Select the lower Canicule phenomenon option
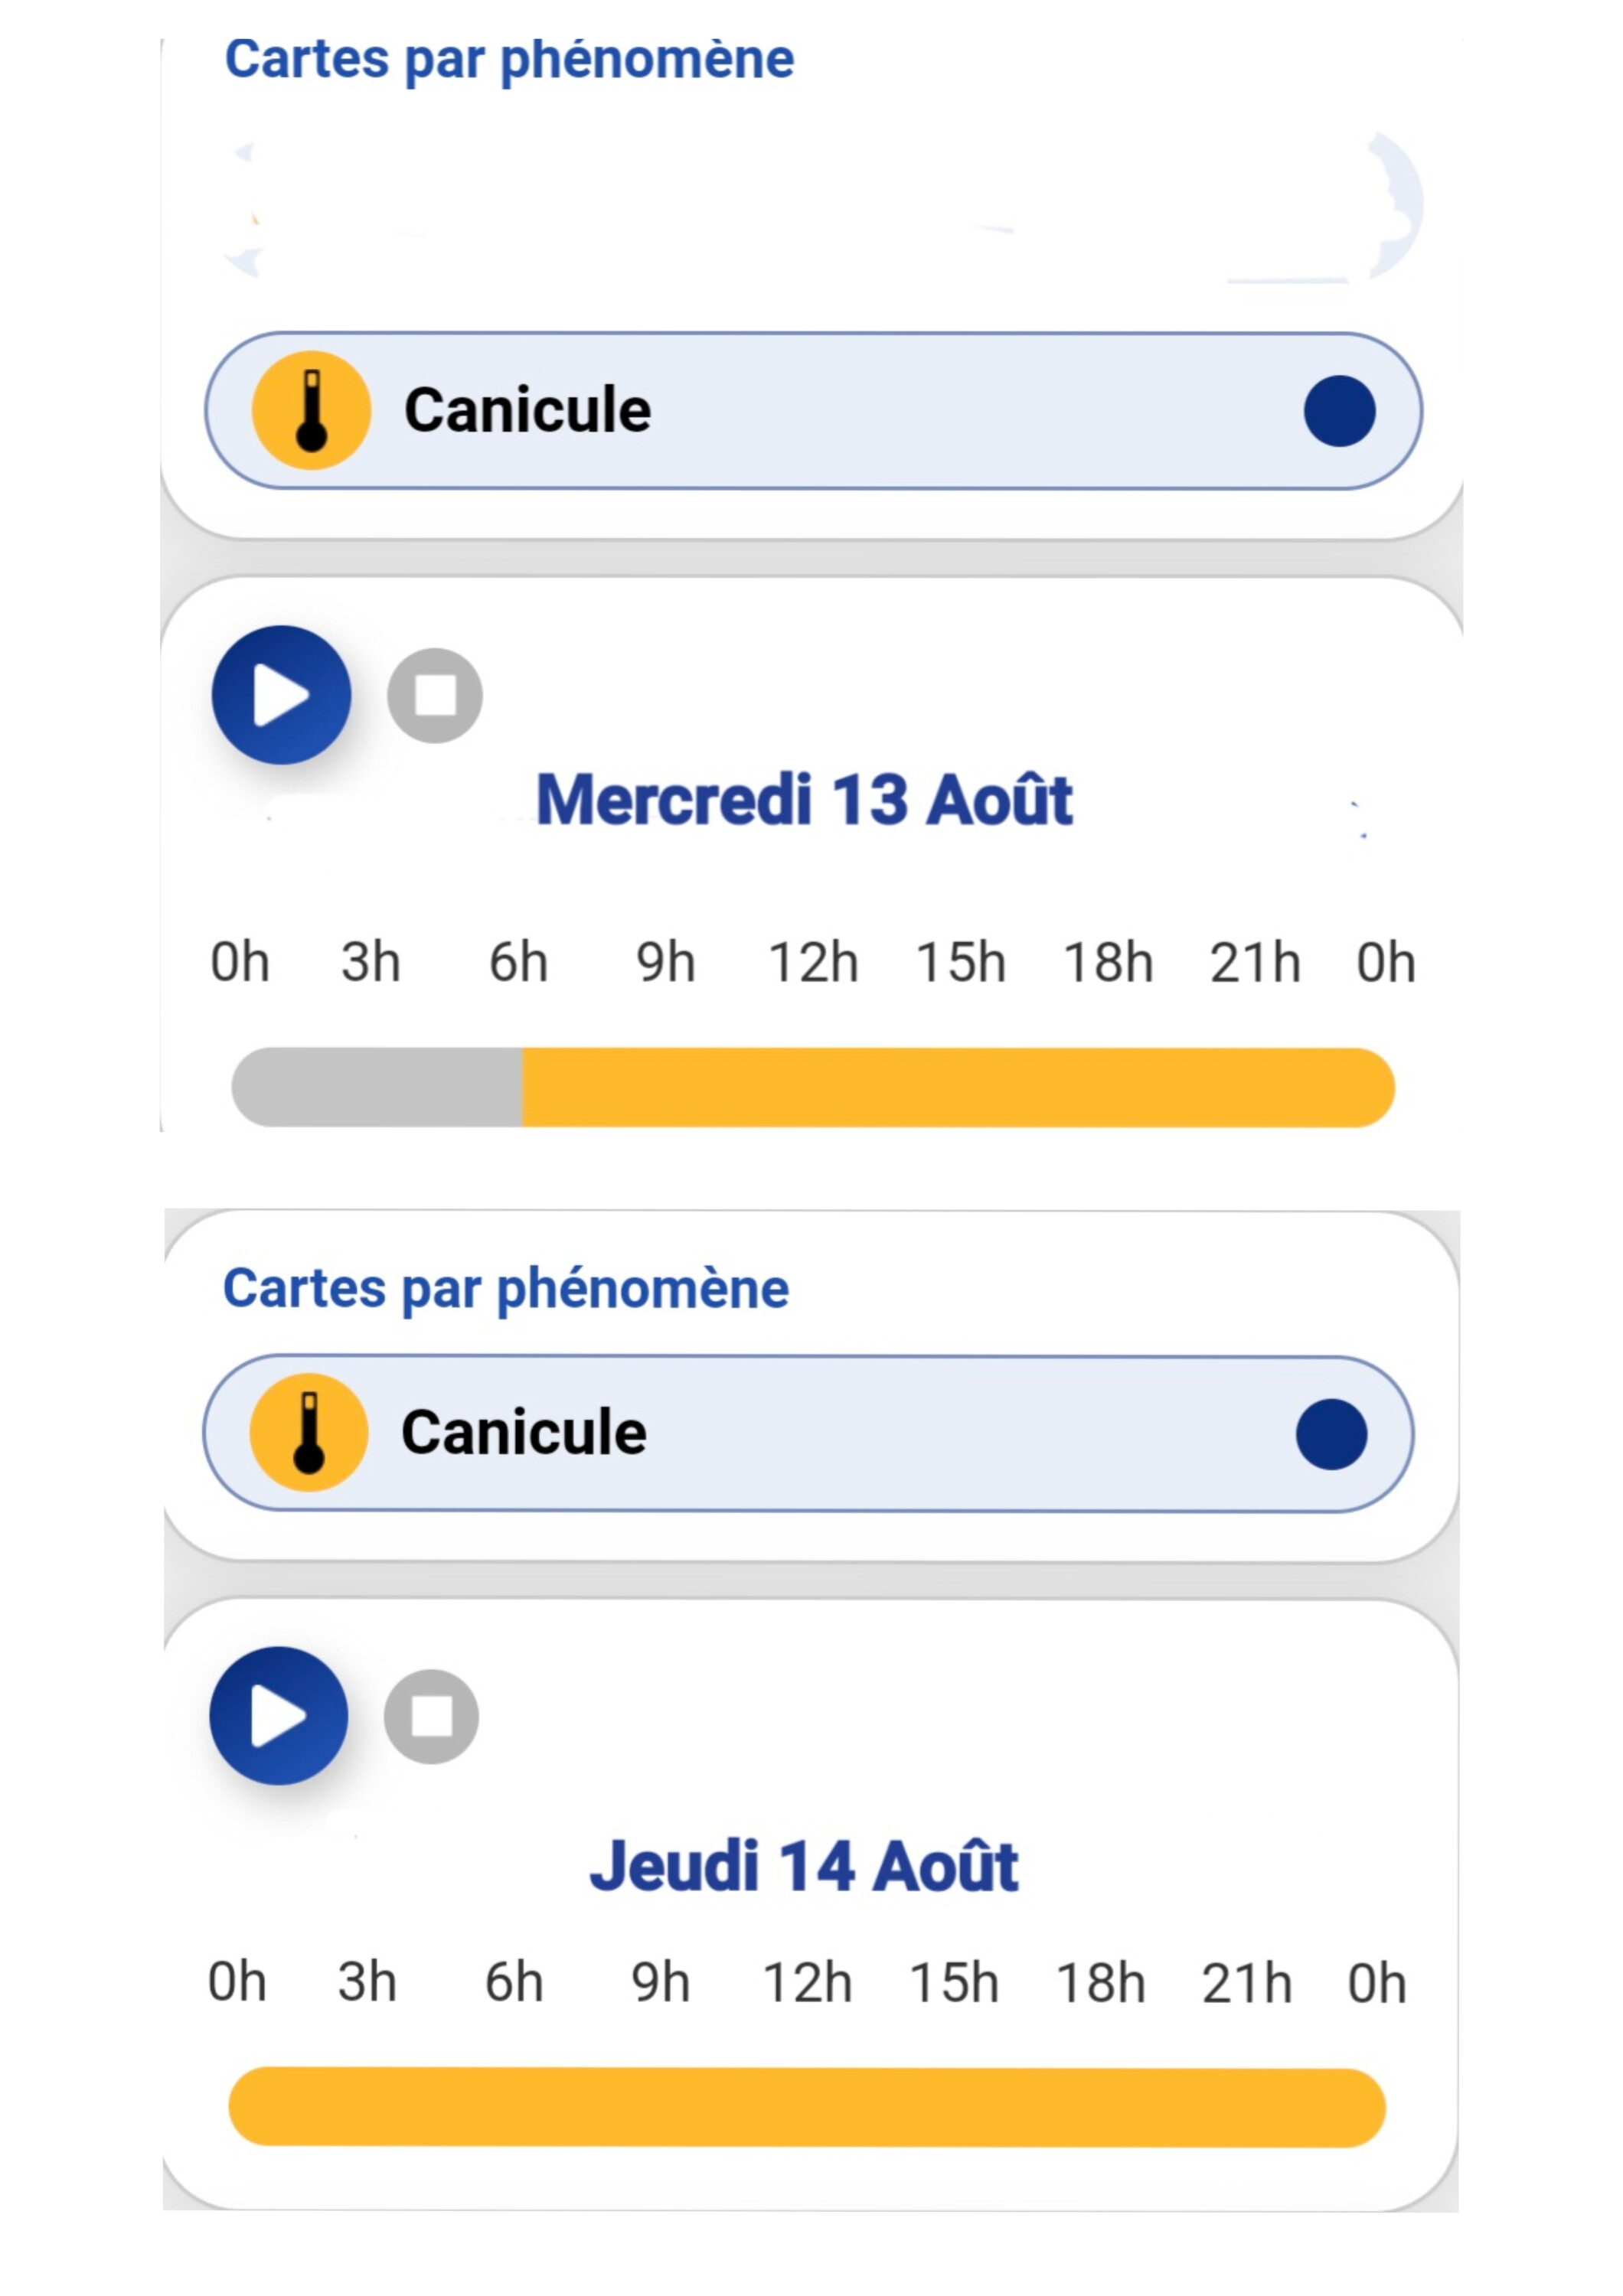 tap(808, 1434)
